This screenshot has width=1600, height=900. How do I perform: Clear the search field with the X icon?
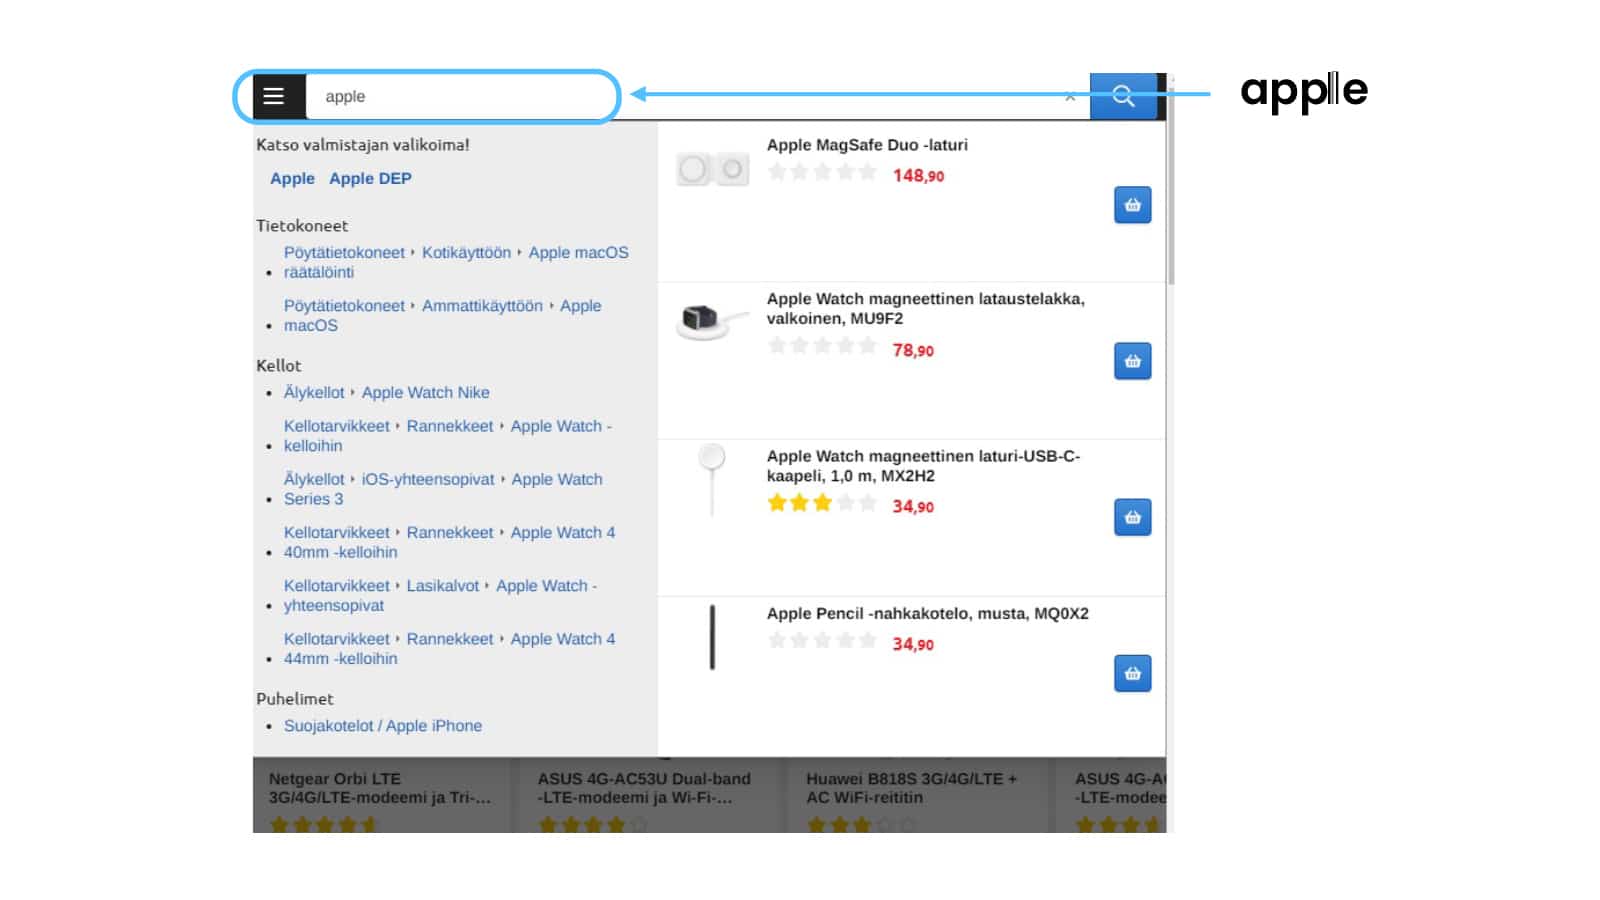click(x=1070, y=96)
